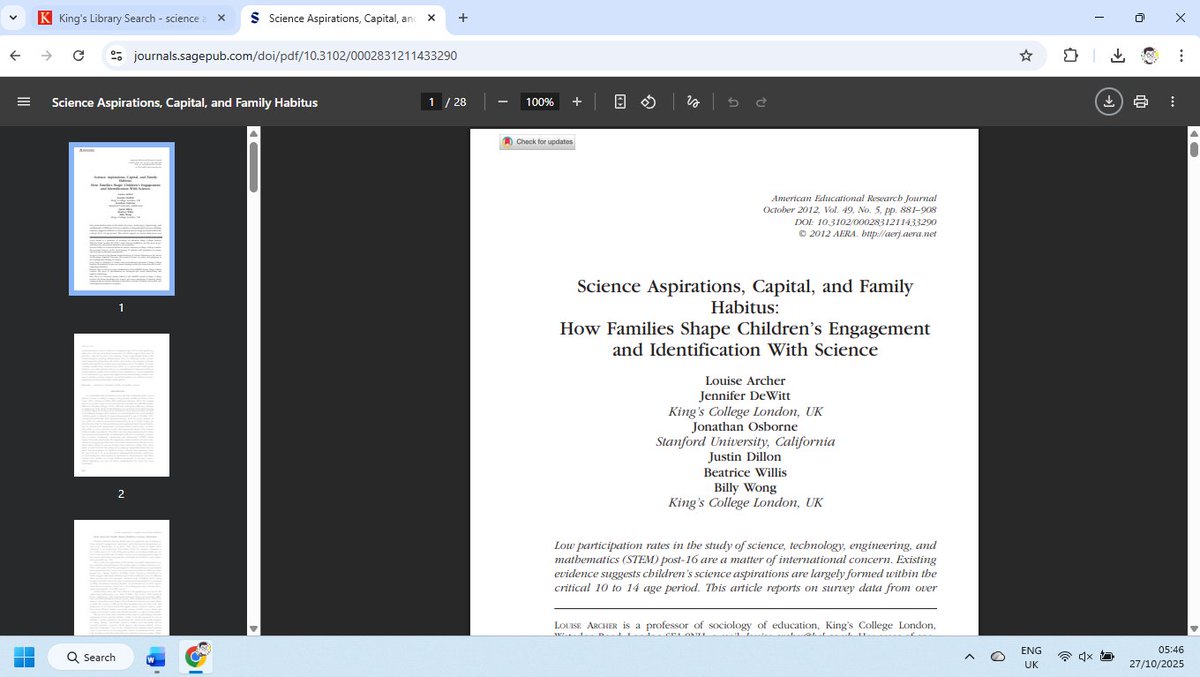Click Stanford University, California text
The image size is (1200, 677).
click(745, 441)
